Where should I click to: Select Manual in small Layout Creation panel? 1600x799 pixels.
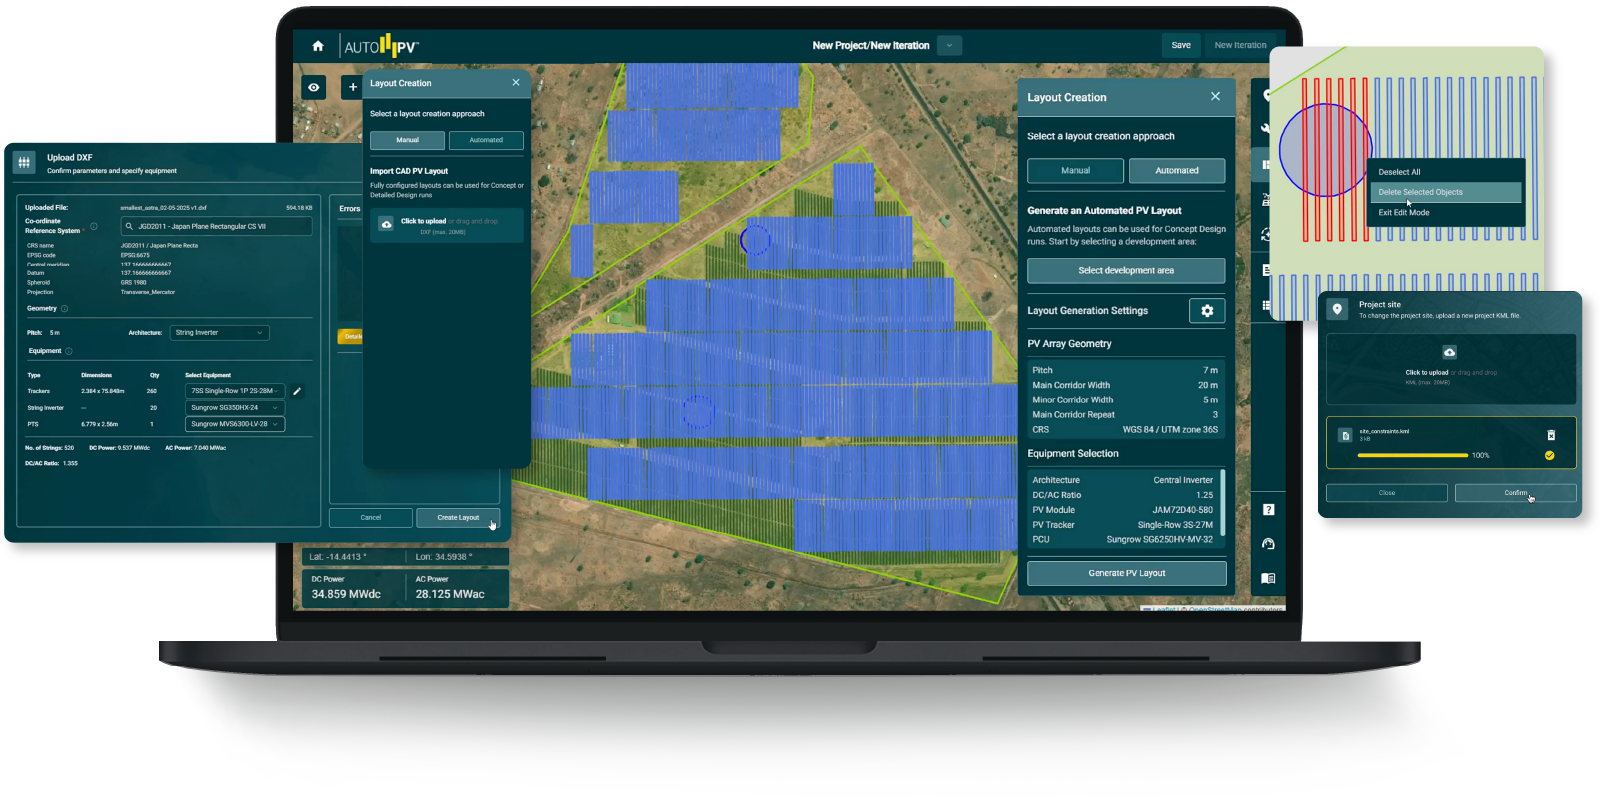pos(407,140)
